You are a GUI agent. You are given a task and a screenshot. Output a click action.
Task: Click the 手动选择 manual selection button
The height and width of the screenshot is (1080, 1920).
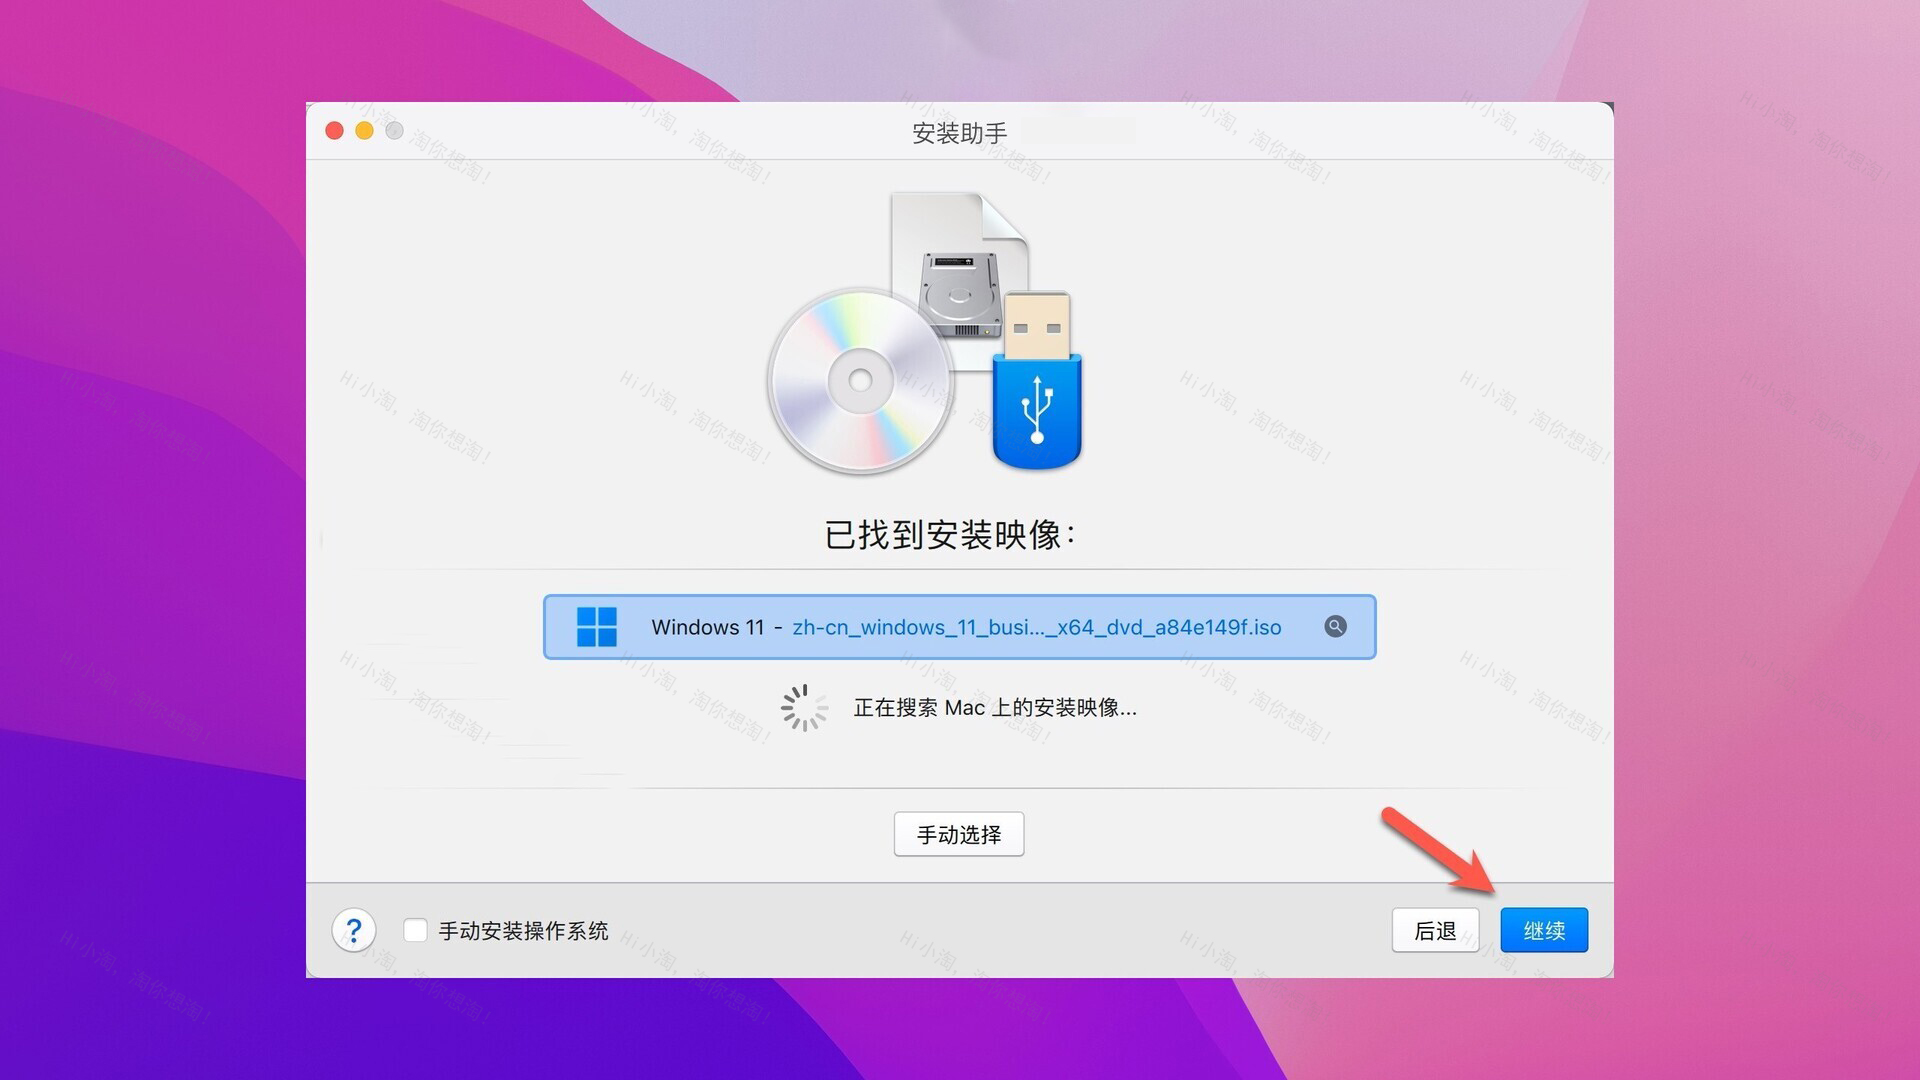tap(959, 832)
